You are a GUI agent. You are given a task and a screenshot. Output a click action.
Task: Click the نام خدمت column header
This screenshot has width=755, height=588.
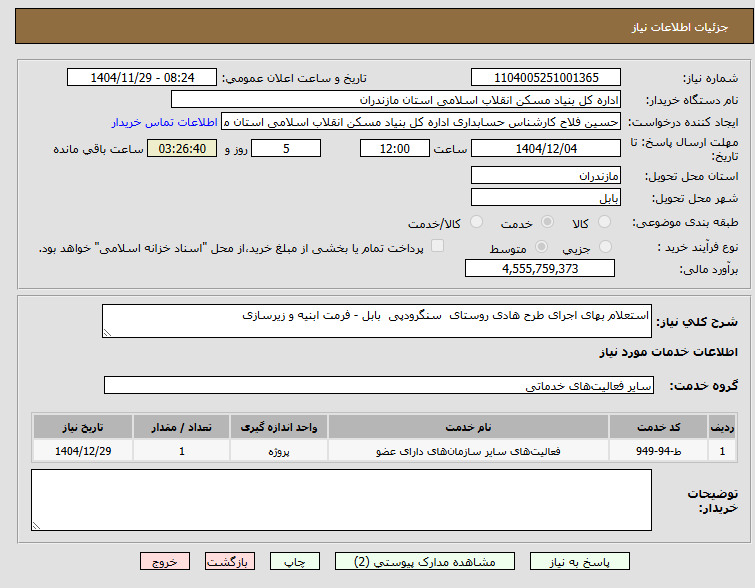coord(468,427)
